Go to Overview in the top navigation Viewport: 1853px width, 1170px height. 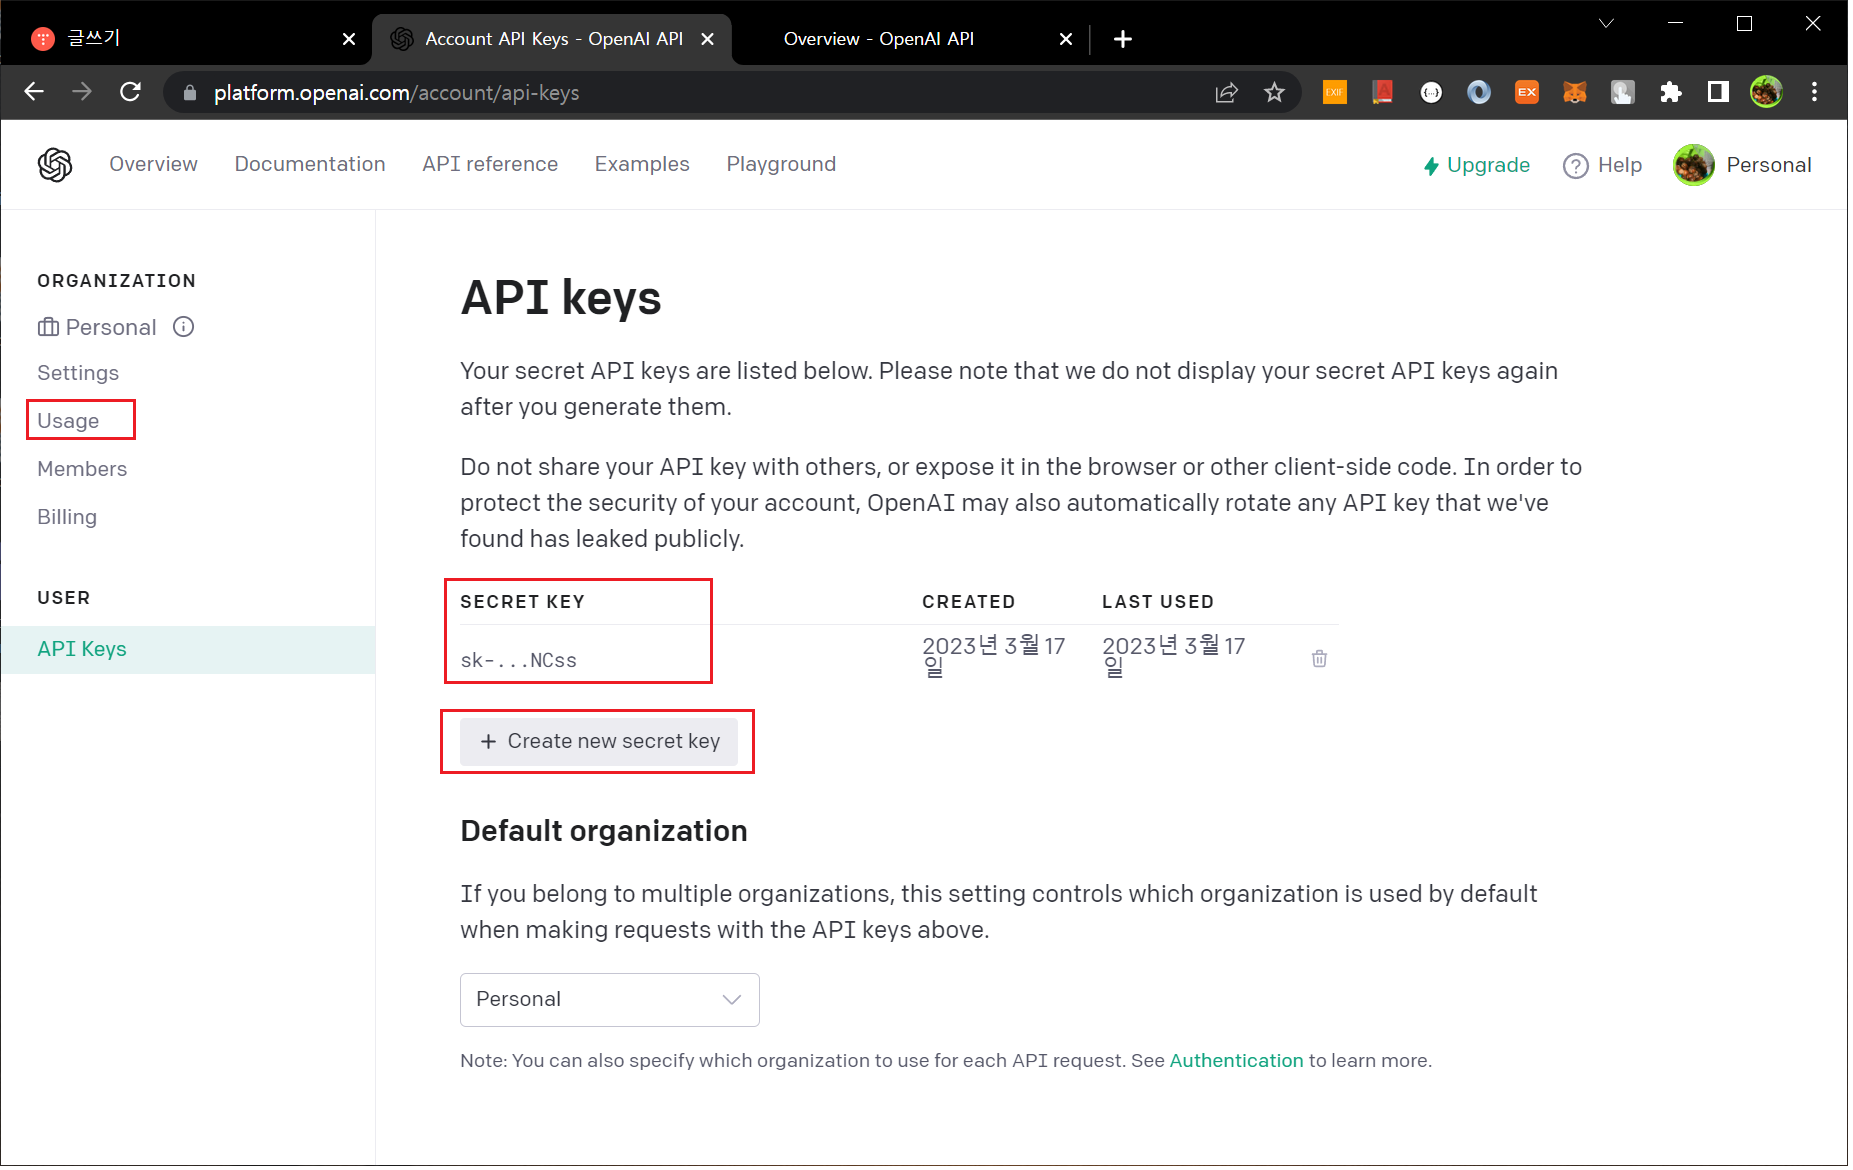(x=153, y=164)
